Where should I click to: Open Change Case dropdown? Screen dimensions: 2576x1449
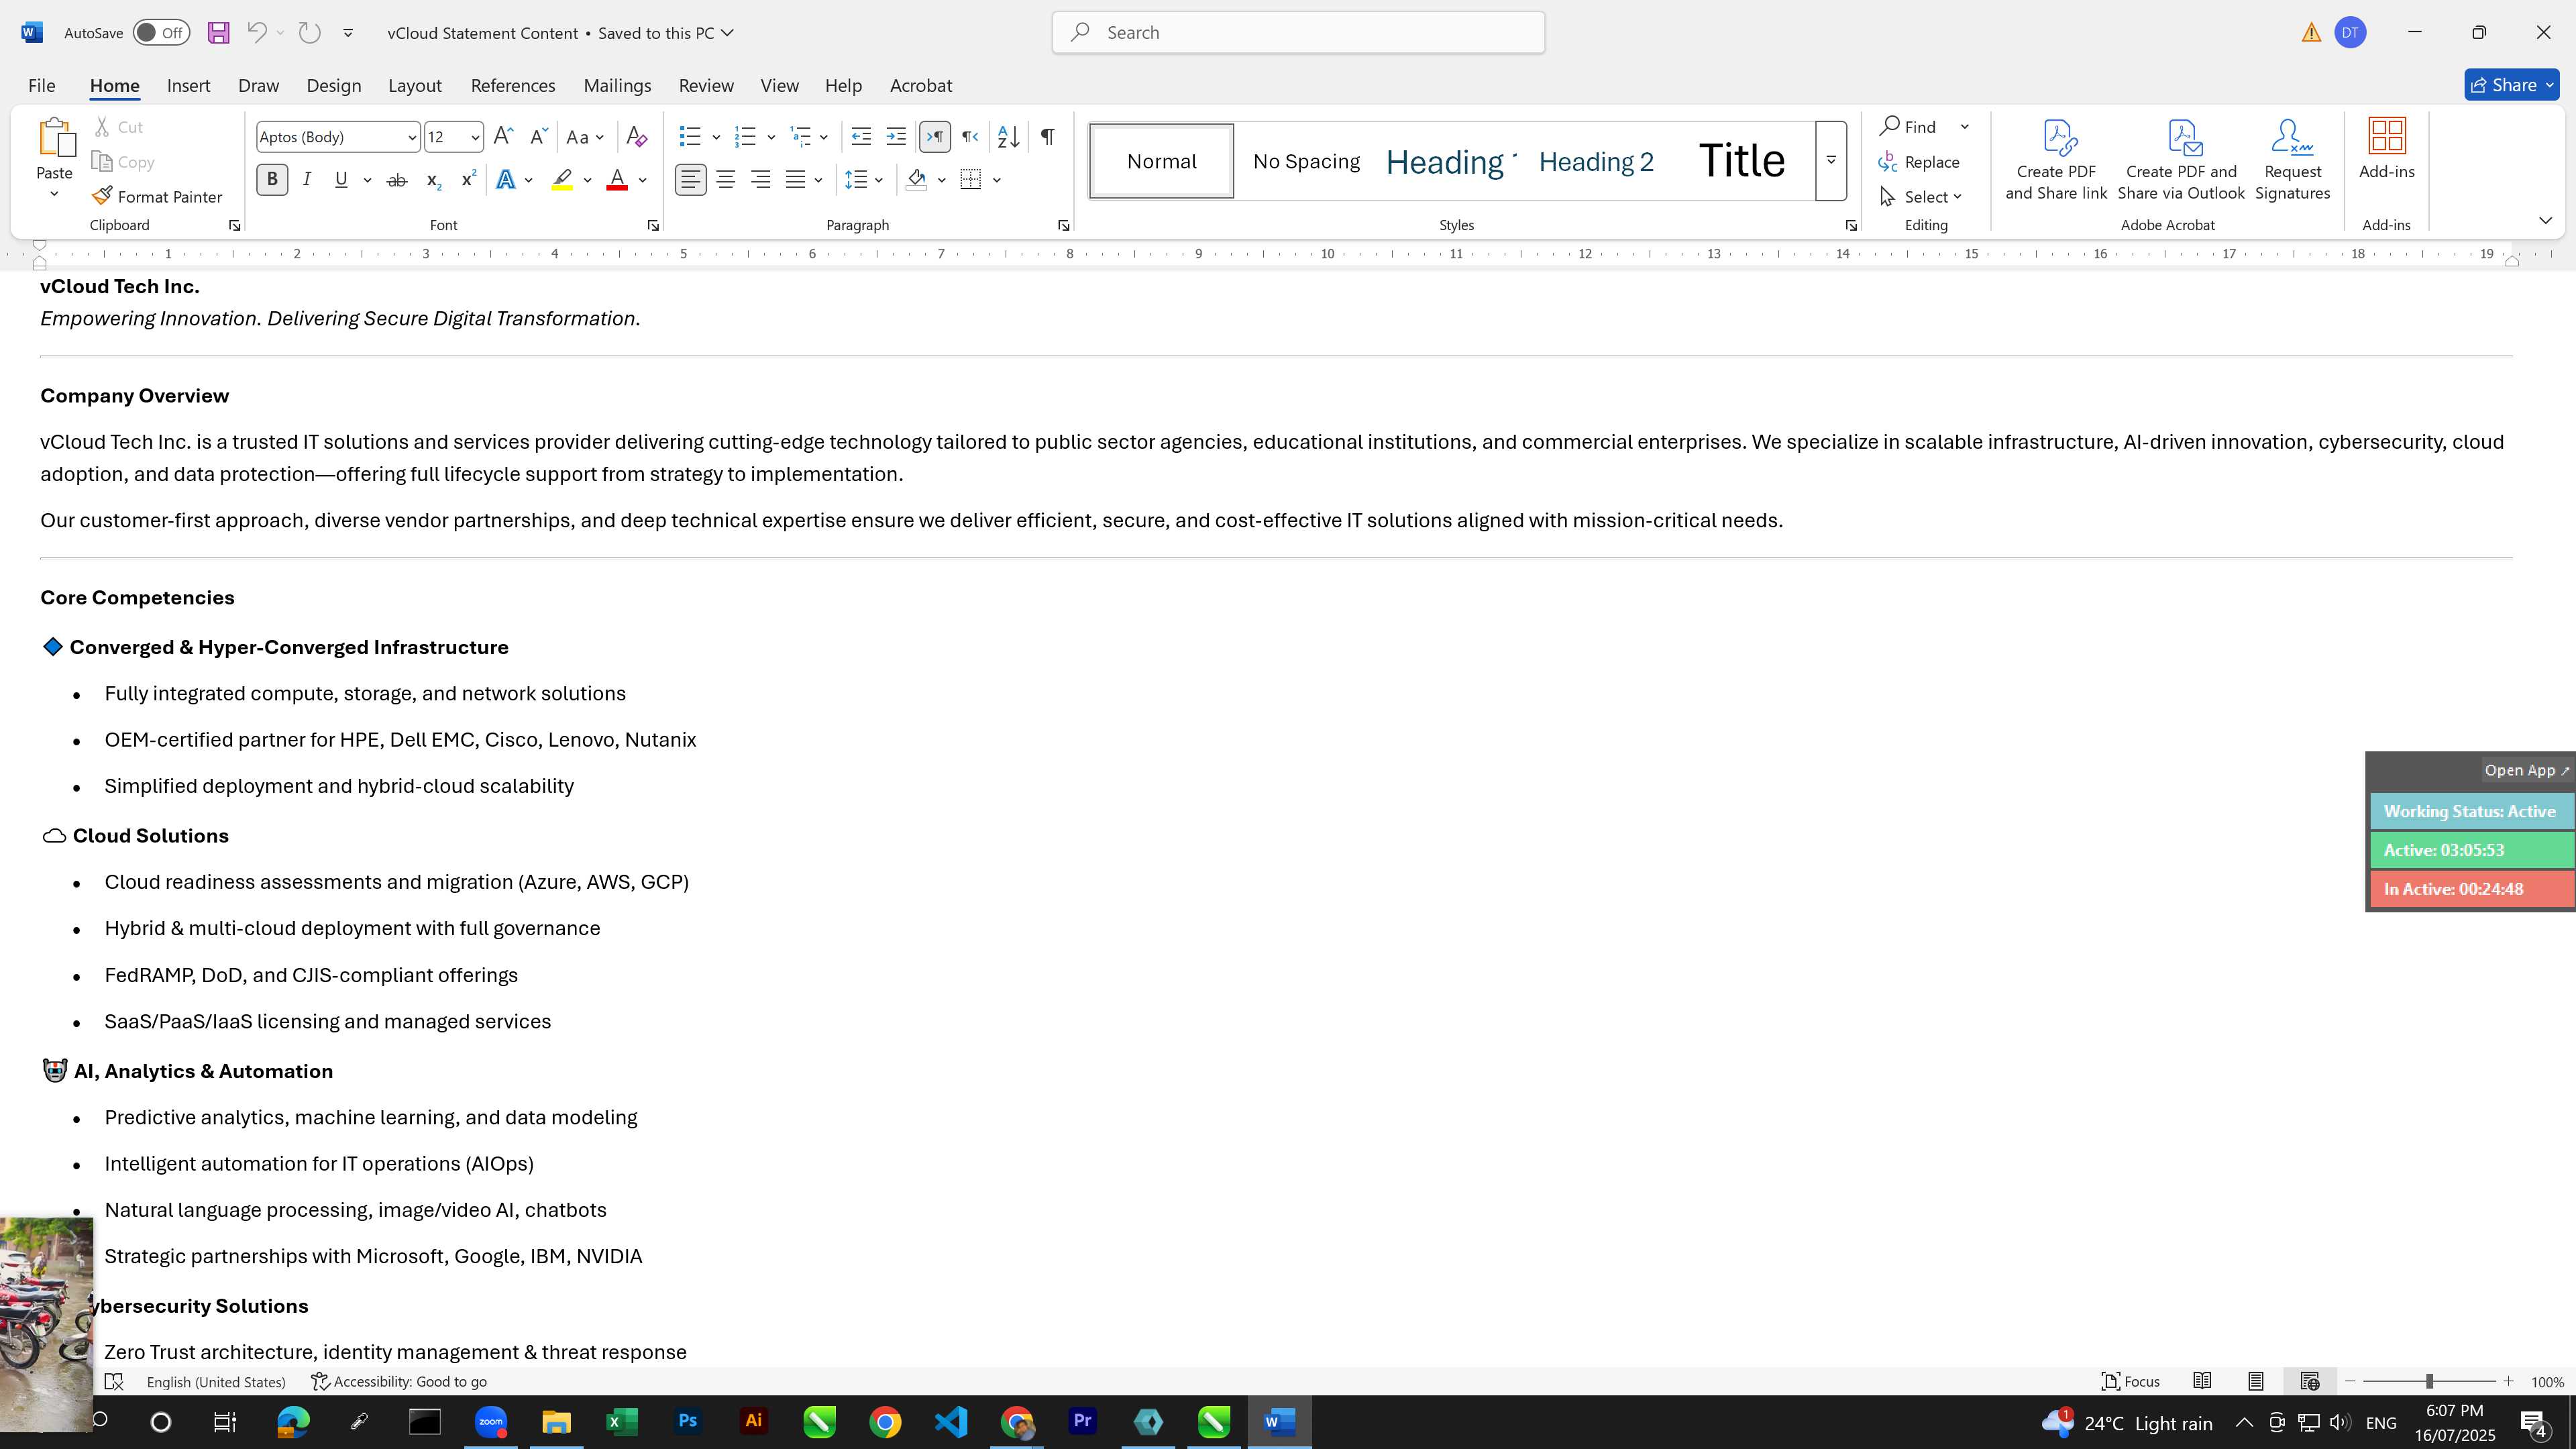click(x=585, y=137)
